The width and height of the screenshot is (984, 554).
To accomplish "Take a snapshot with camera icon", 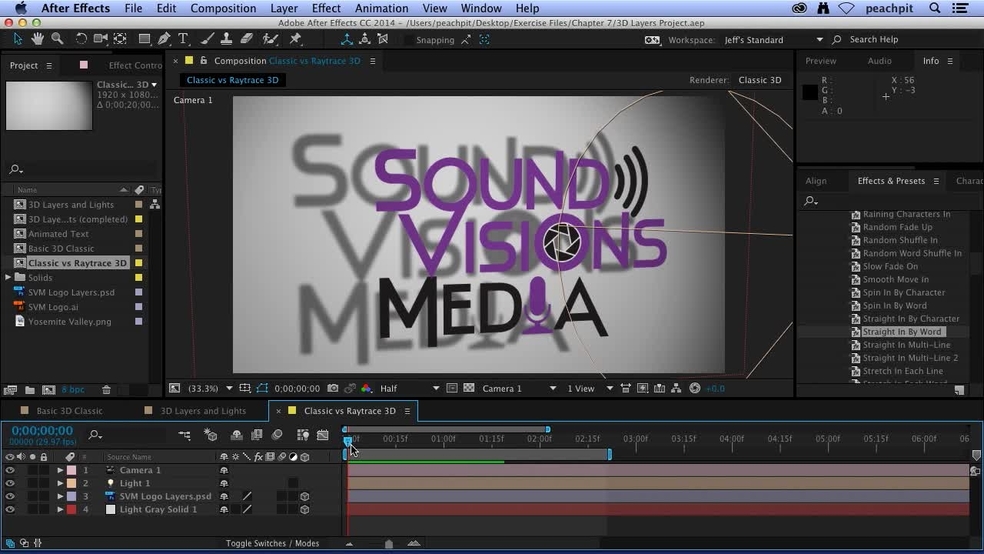I will pyautogui.click(x=333, y=388).
